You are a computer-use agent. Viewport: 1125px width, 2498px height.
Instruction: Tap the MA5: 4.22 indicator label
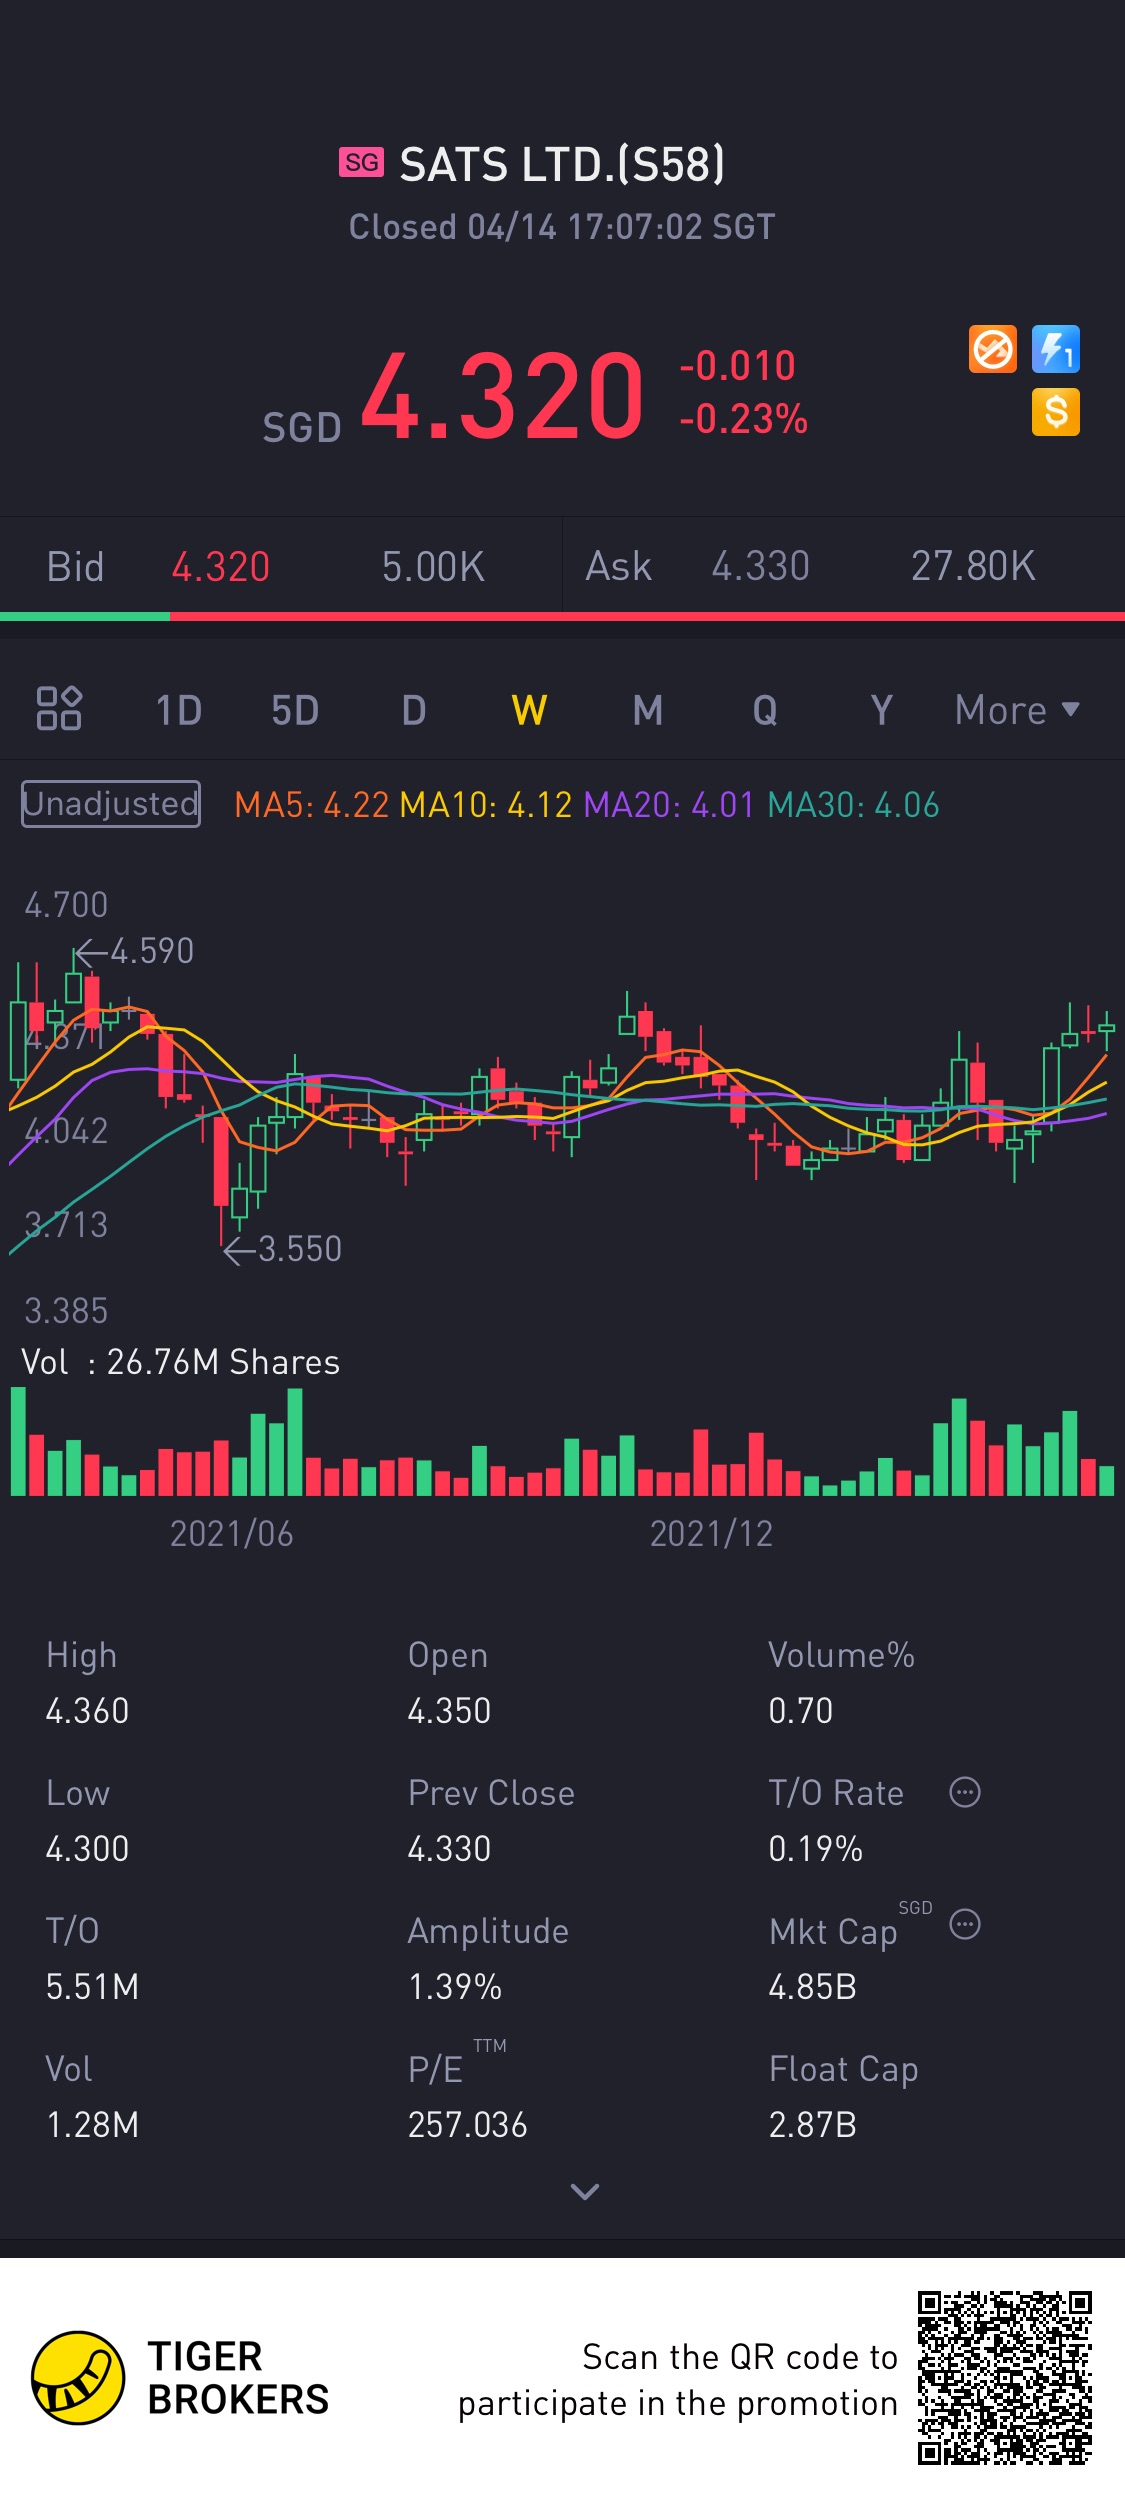pos(311,805)
